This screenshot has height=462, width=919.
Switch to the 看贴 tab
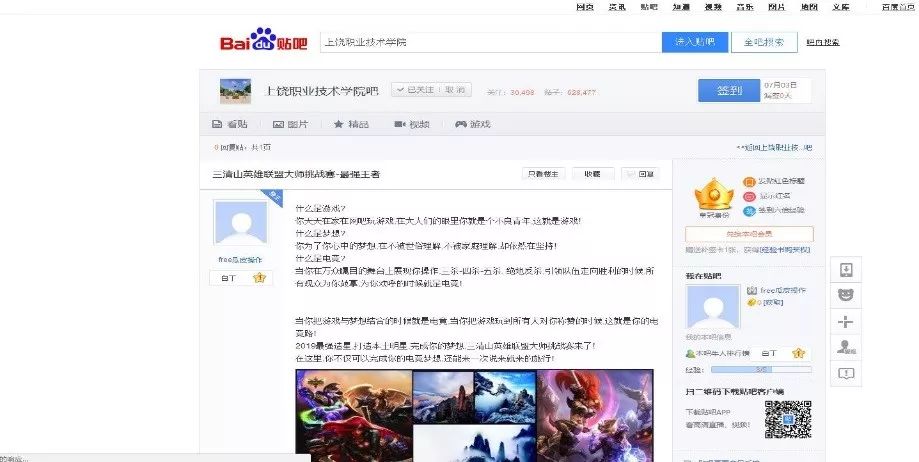[230, 124]
